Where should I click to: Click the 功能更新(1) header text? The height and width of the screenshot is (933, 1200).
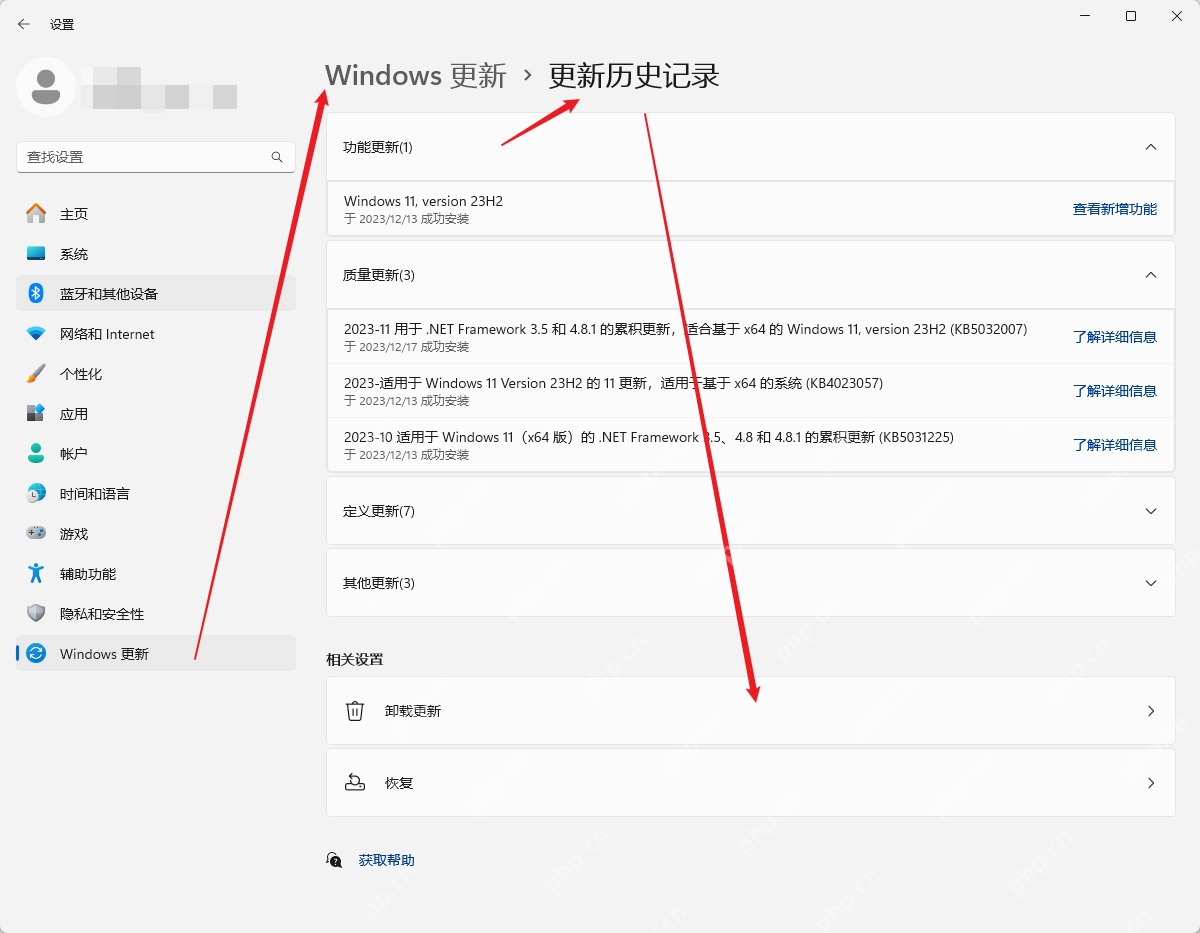378,147
